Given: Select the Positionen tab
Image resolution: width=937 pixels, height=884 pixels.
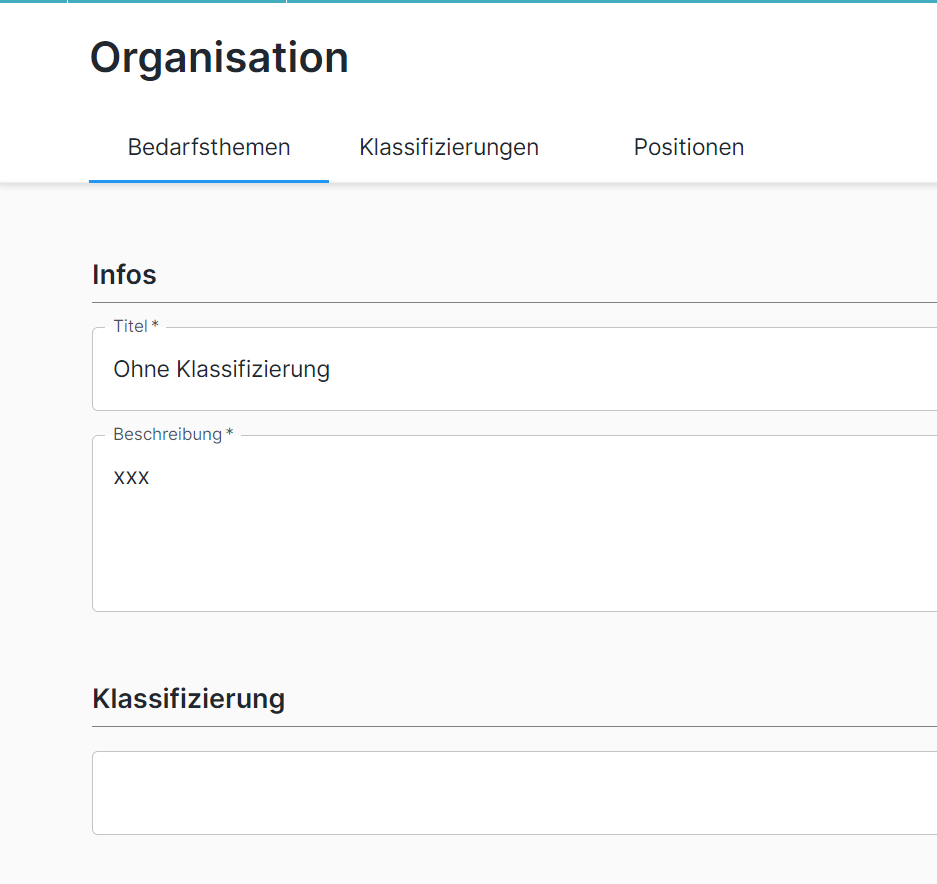Looking at the screenshot, I should (x=688, y=147).
